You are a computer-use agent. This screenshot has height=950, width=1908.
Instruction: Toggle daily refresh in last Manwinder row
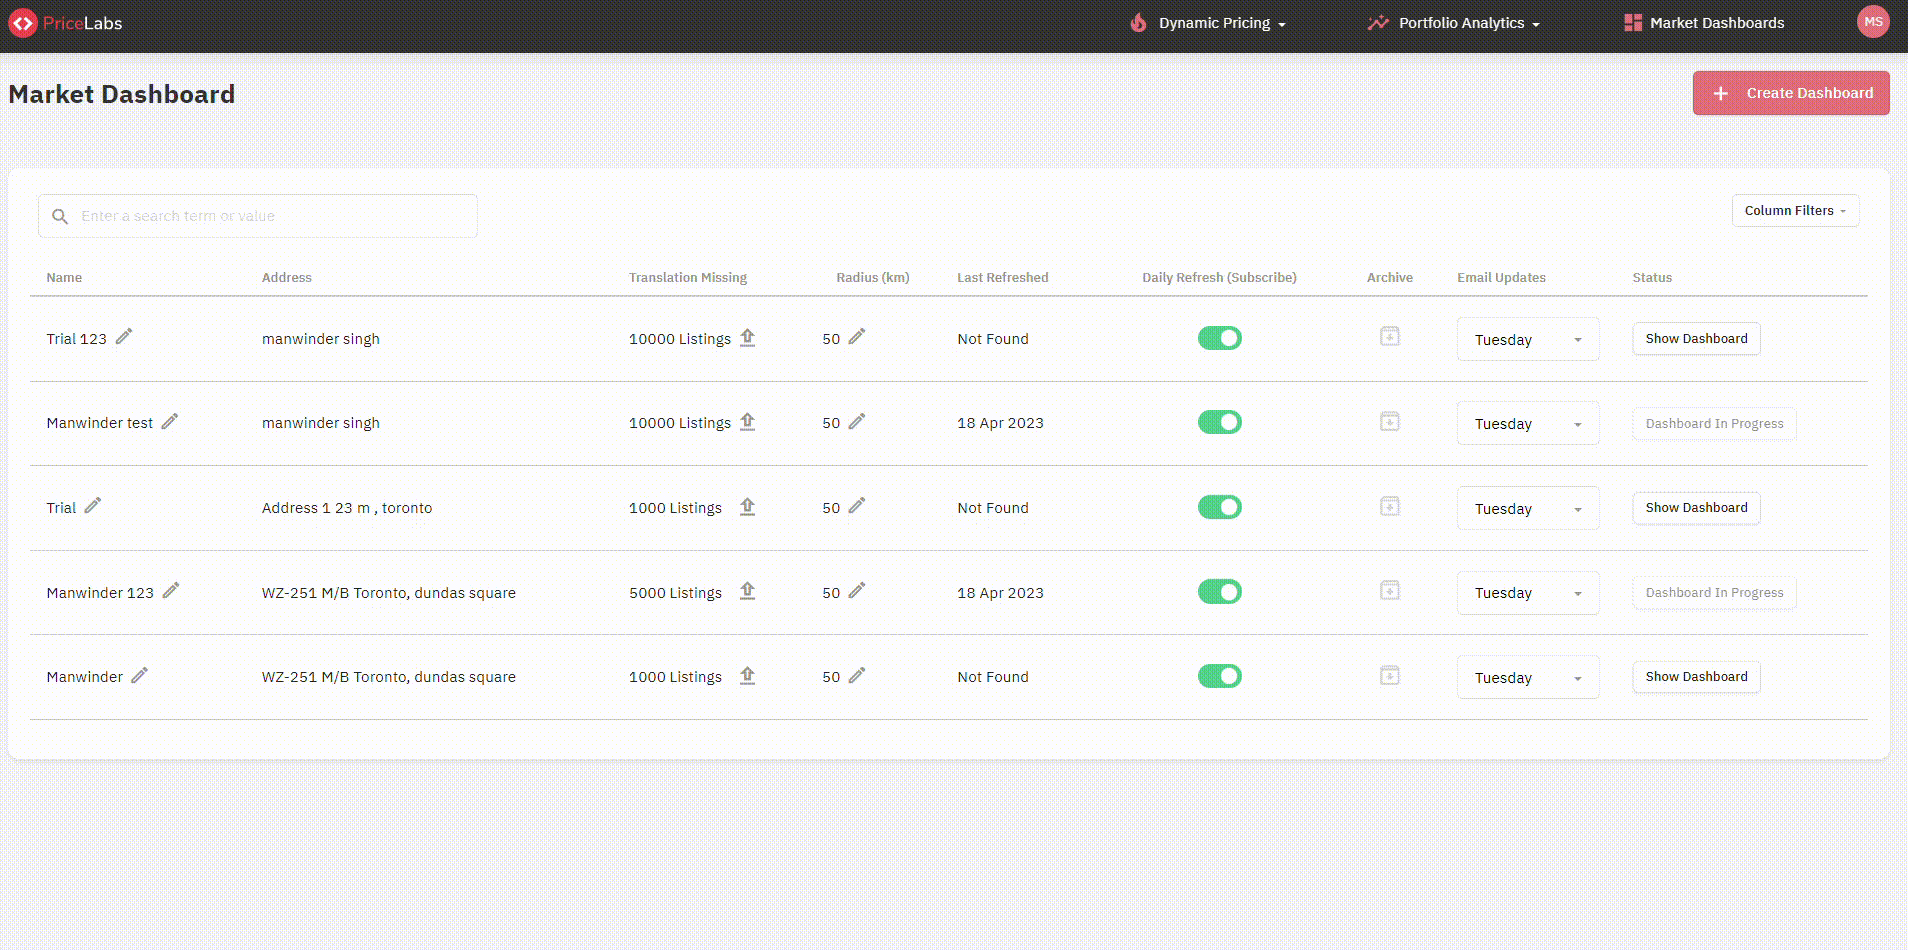pos(1220,676)
